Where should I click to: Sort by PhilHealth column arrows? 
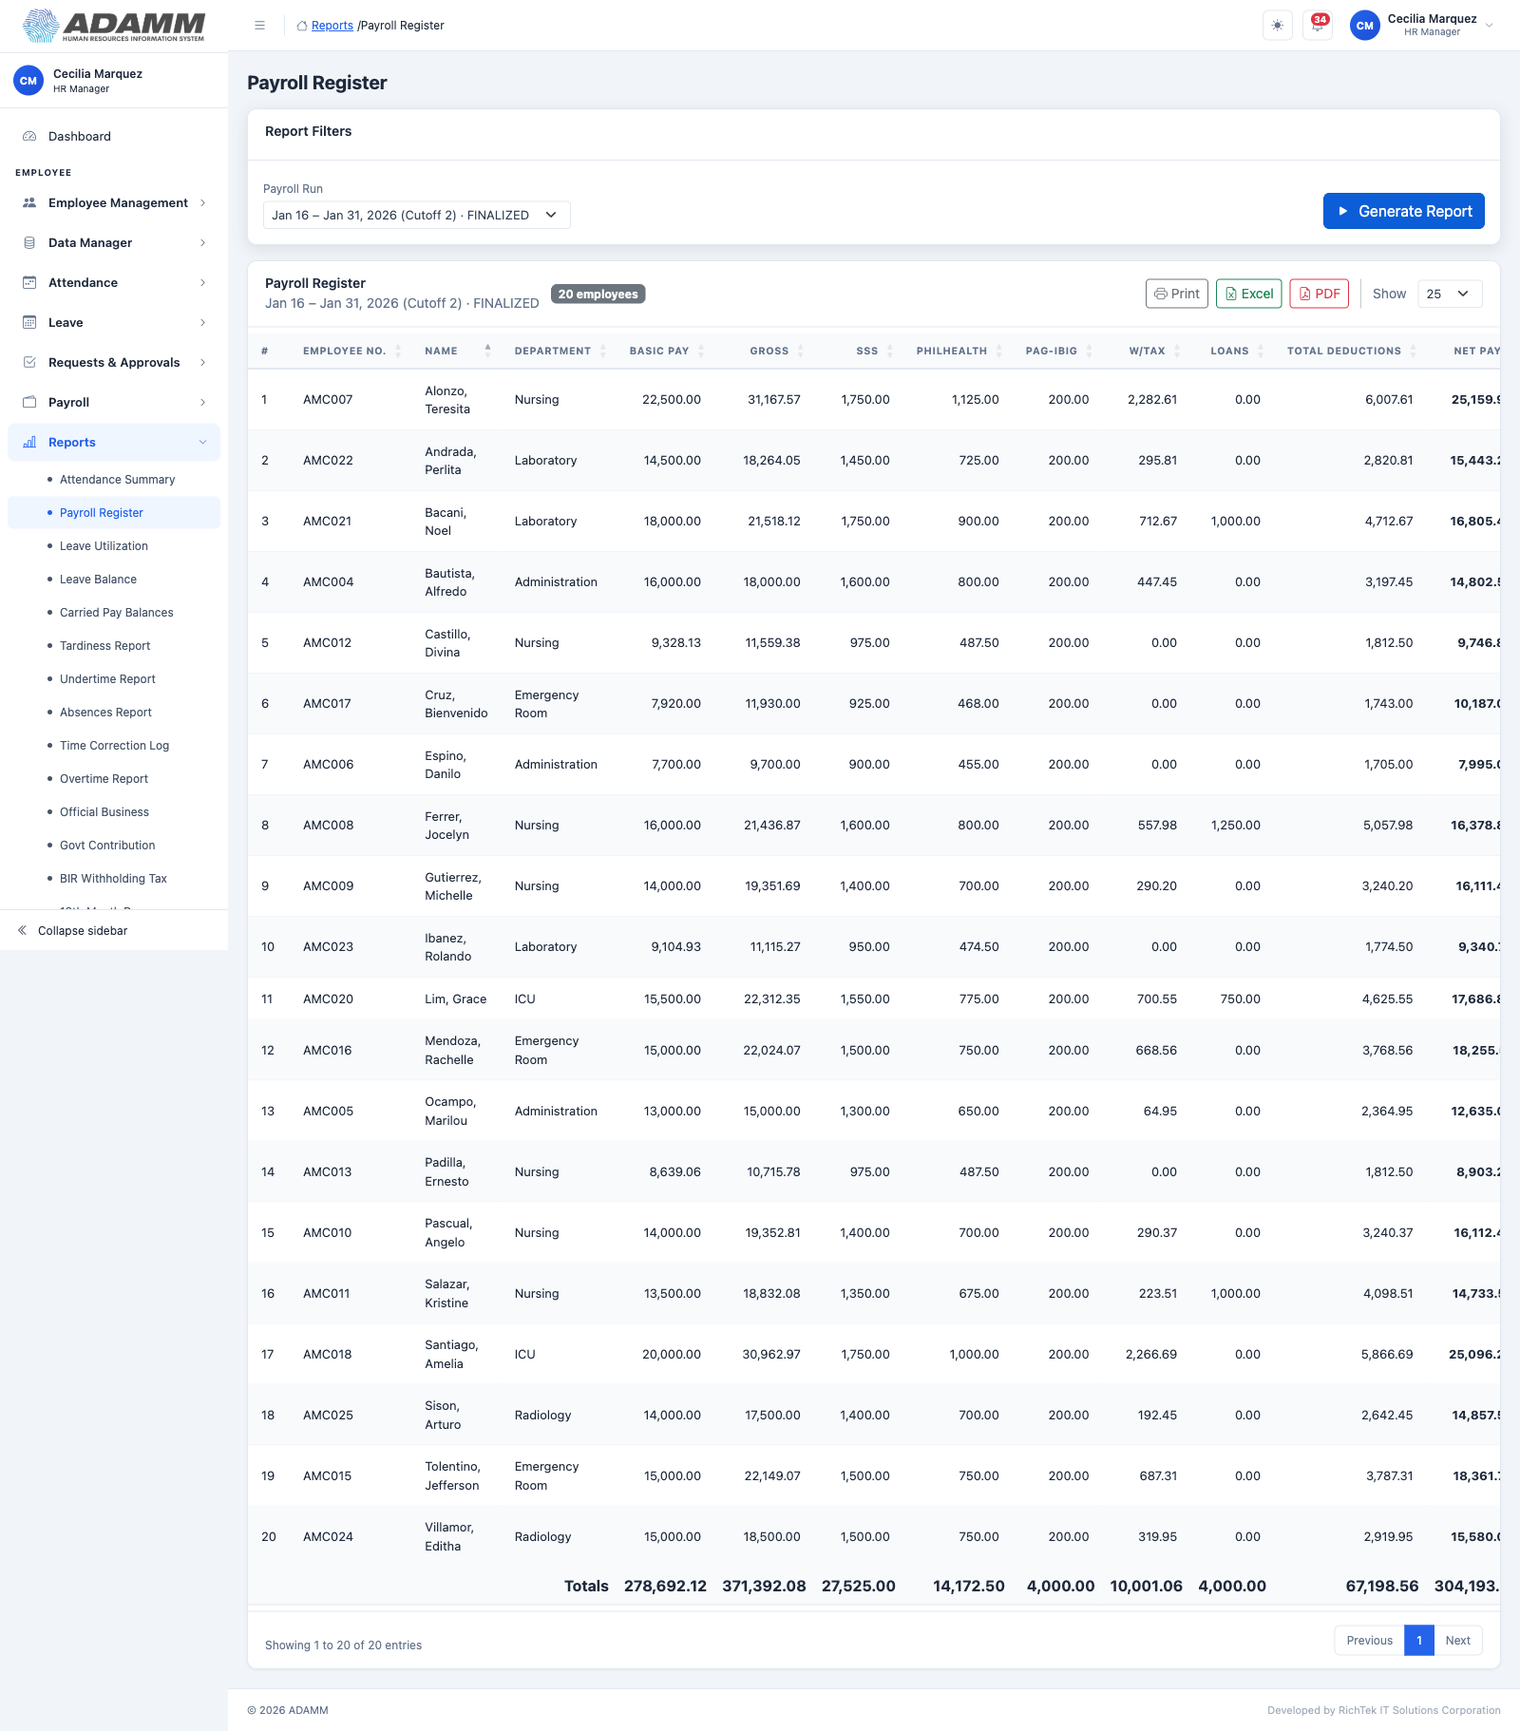tap(999, 351)
